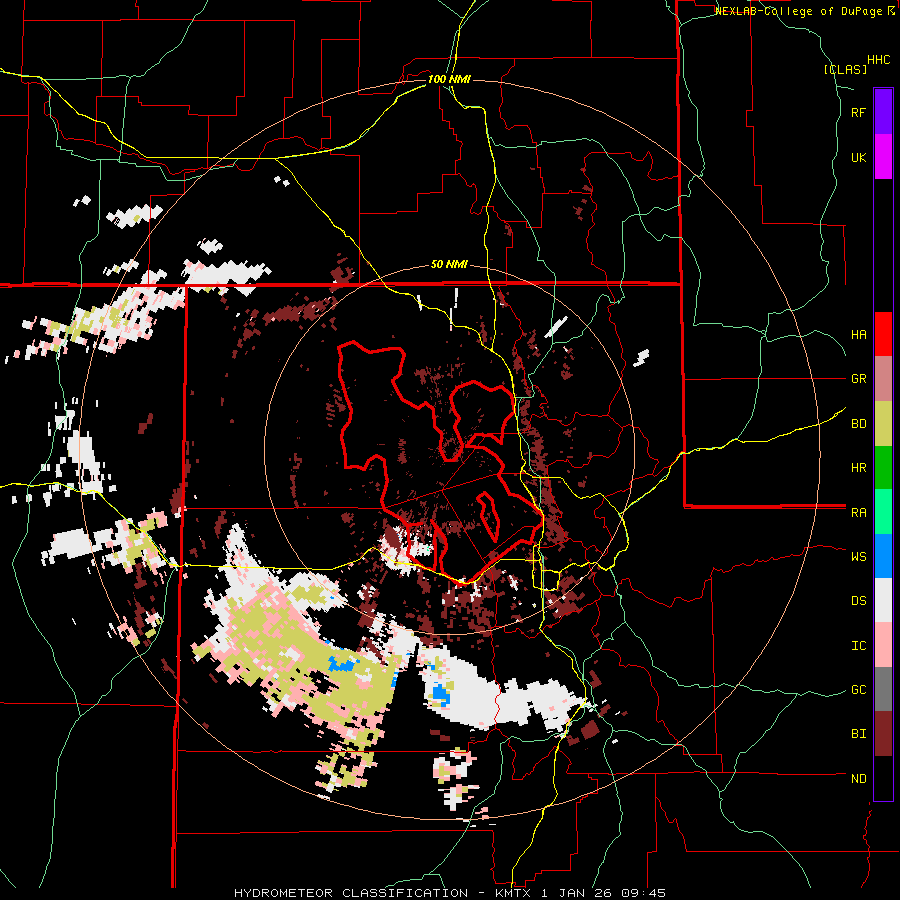The image size is (900, 900).
Task: Click the 100 NMI range ring label
Action: point(449,79)
